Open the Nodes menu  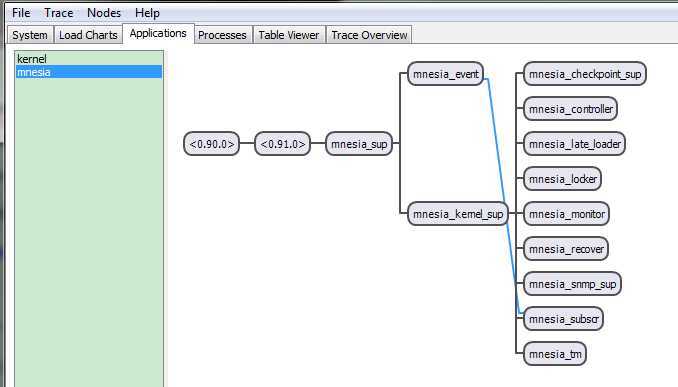[104, 13]
